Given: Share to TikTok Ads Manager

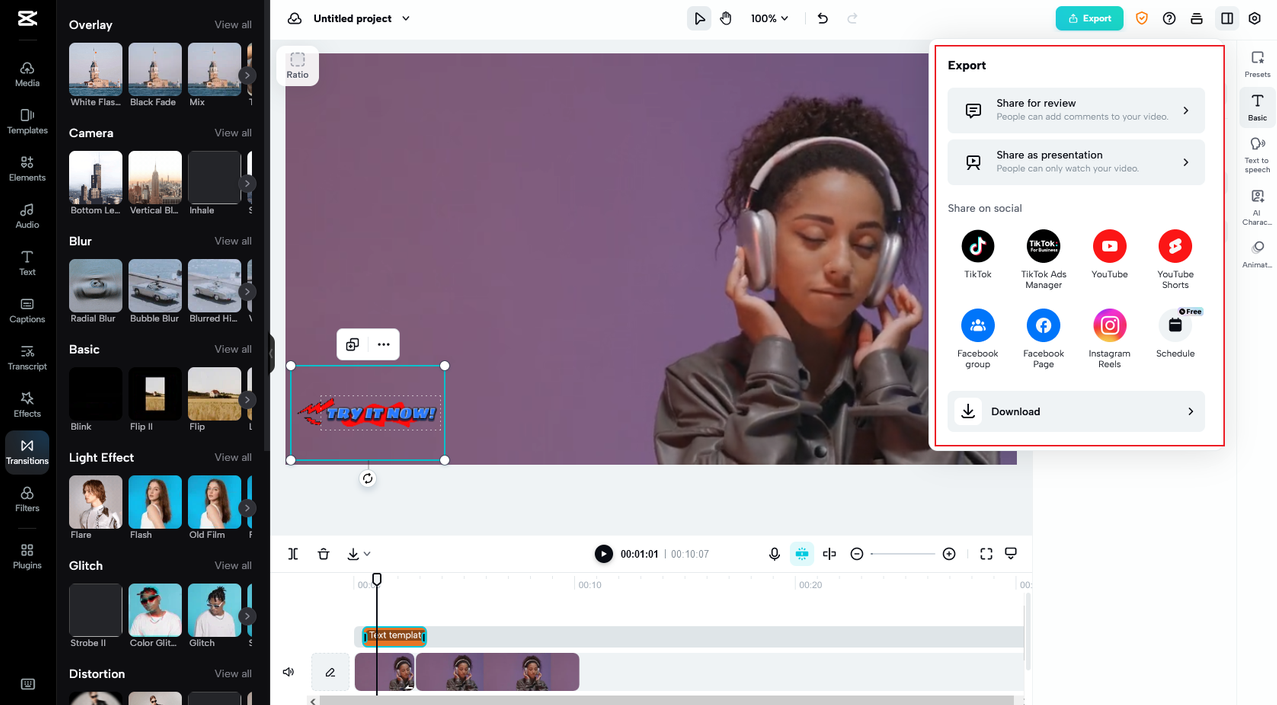Looking at the screenshot, I should click(x=1043, y=259).
